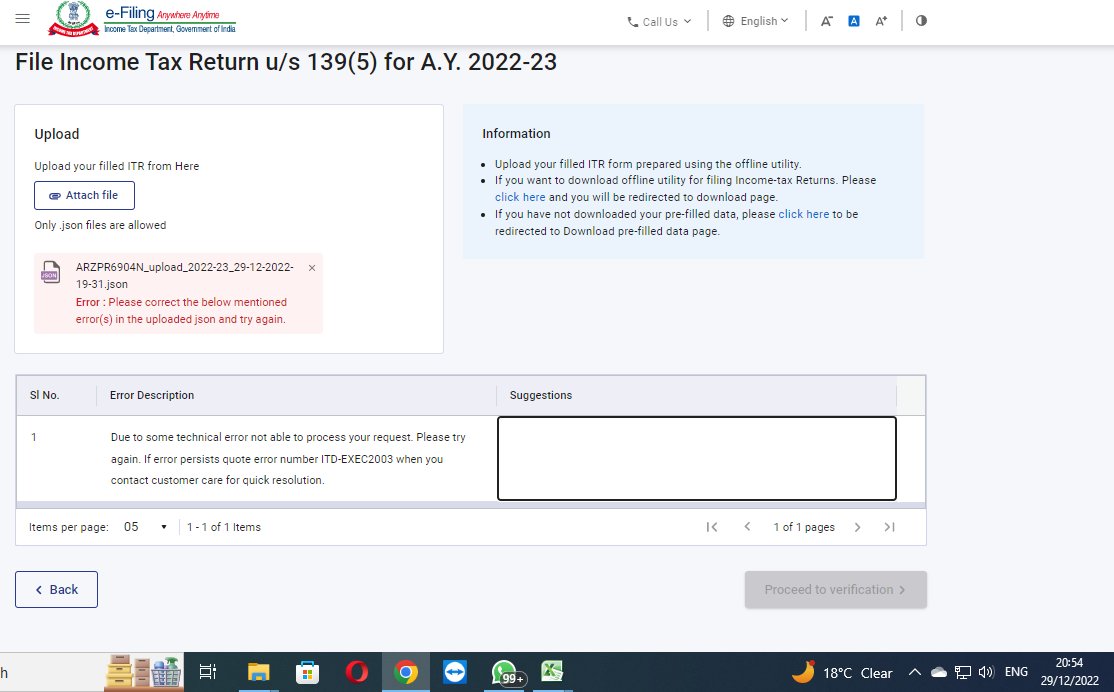The image size is (1114, 692).
Task: Open the network status tray icon
Action: click(963, 672)
